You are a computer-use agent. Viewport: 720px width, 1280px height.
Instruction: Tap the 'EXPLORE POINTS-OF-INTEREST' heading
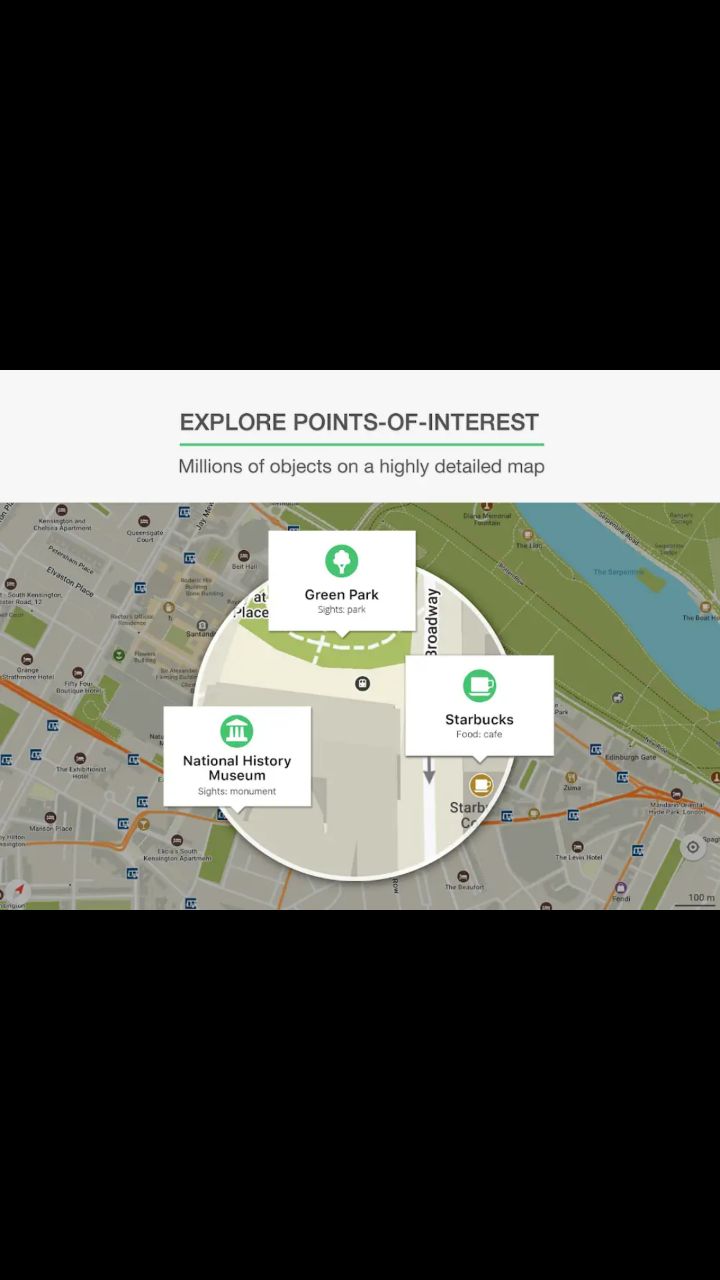[359, 422]
